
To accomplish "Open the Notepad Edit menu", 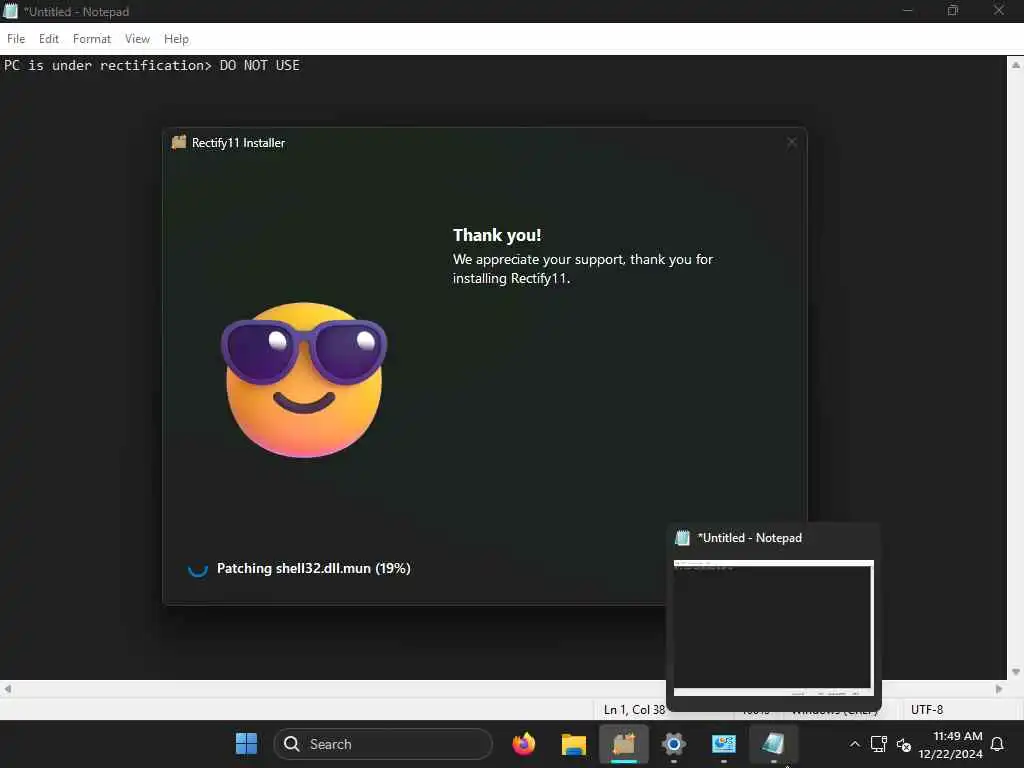I will tap(49, 39).
